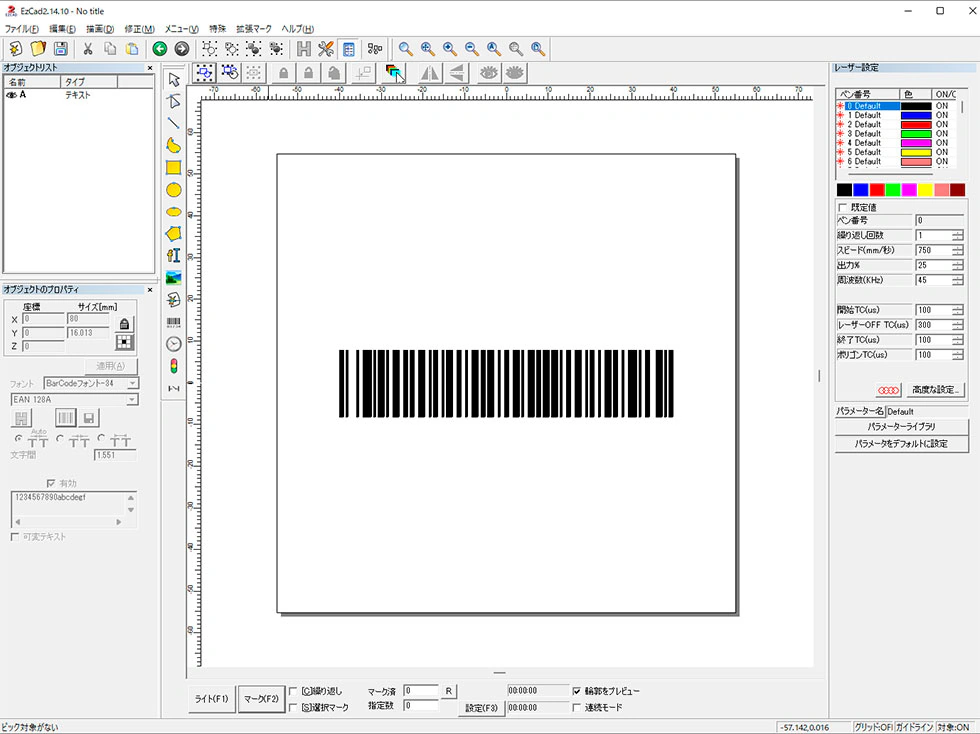Open the BarCodeフォント font dropdown
This screenshot has height=734, width=980.
coord(132,383)
